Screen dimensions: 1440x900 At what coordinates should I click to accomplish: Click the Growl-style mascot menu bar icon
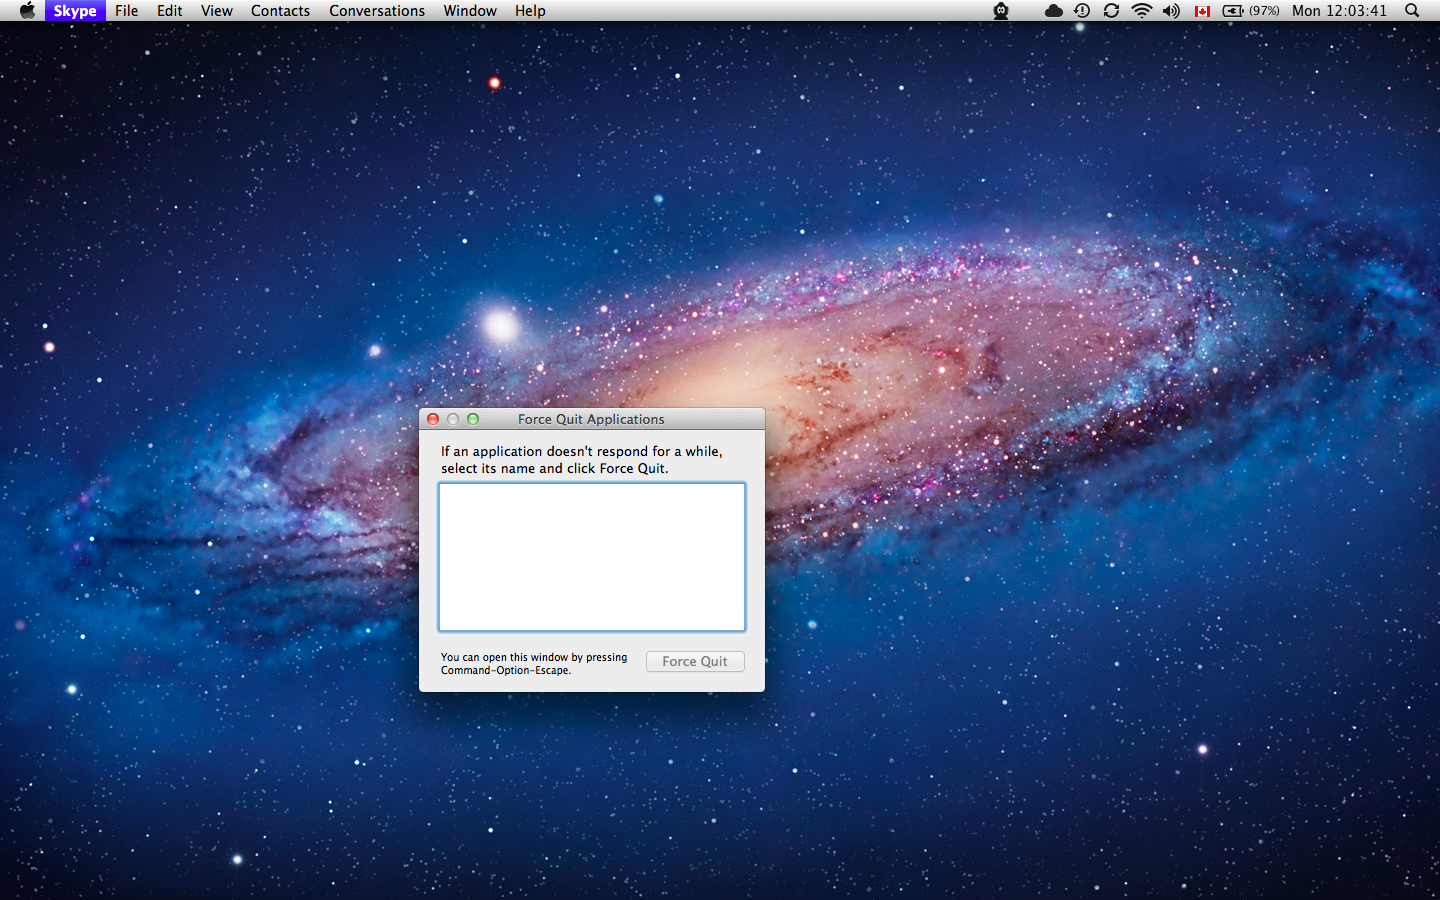(1001, 11)
